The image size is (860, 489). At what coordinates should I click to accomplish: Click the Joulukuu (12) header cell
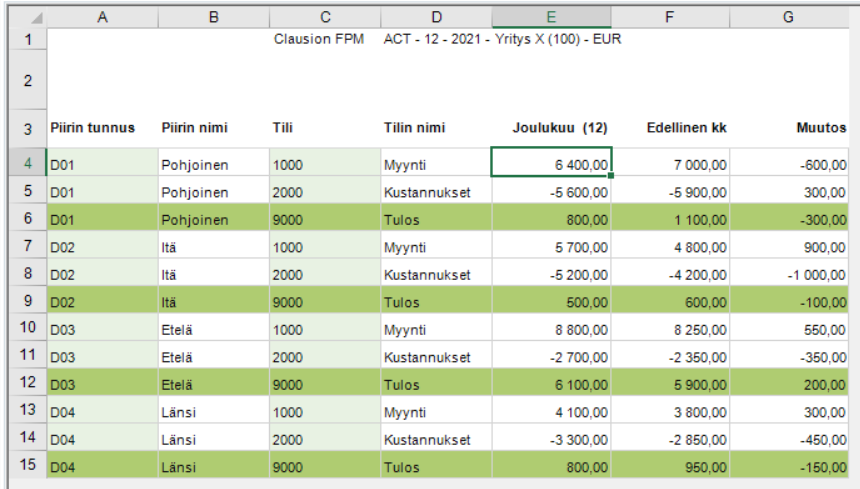551,128
